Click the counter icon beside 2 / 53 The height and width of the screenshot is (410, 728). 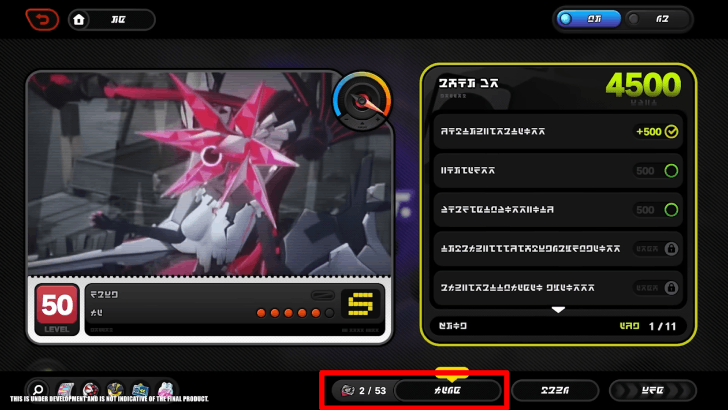[x=346, y=390]
